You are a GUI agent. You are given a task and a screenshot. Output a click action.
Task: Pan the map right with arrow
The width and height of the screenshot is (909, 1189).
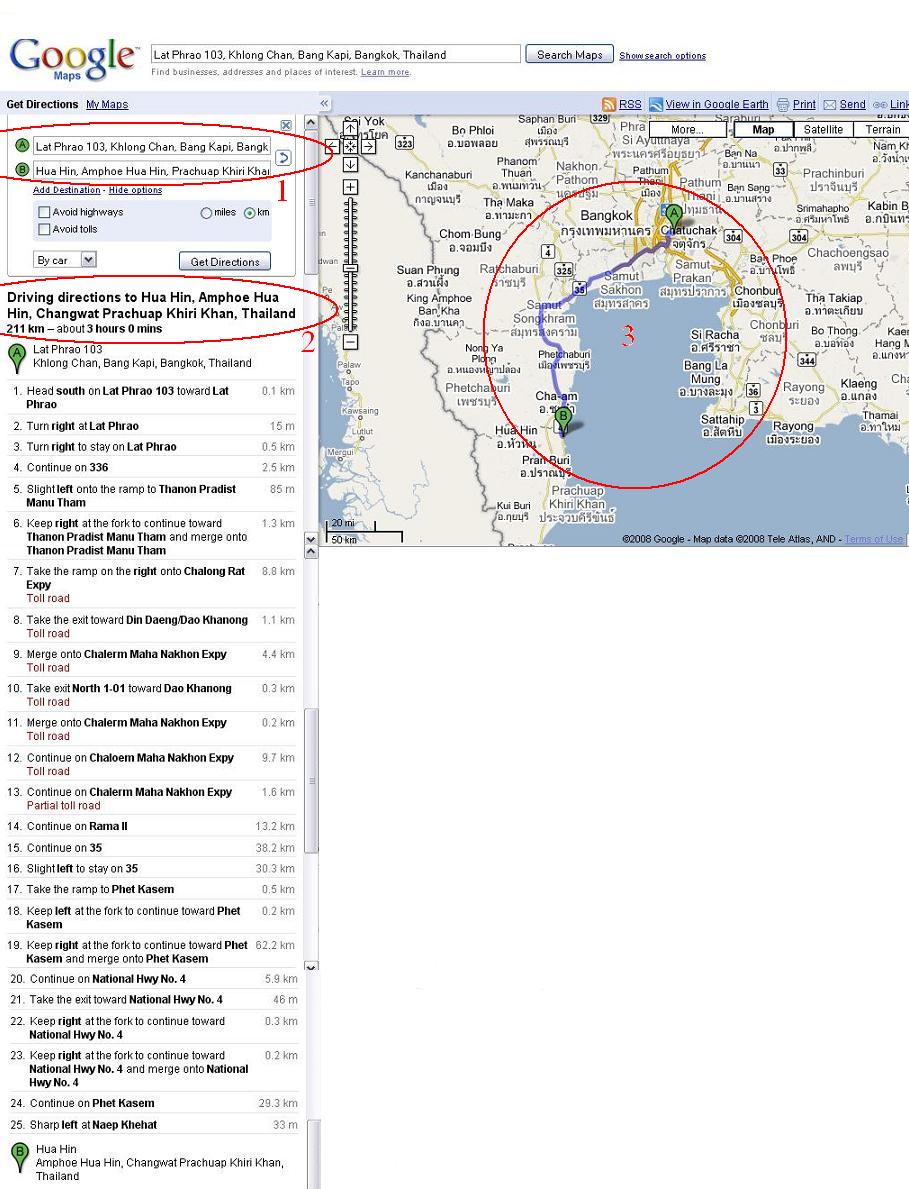[368, 146]
